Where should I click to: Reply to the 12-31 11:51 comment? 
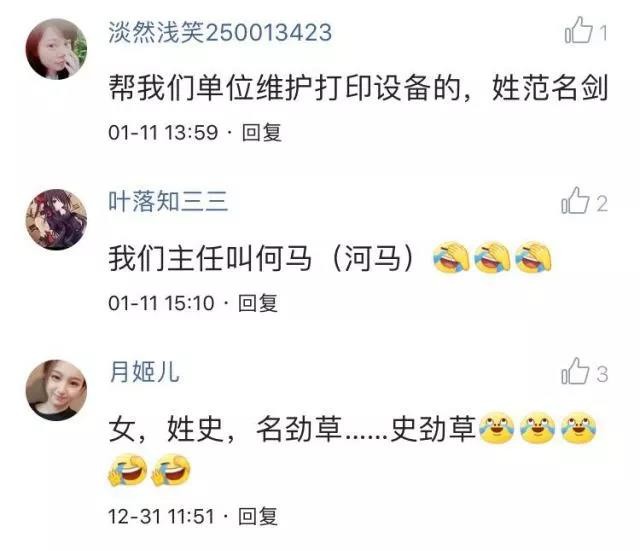pos(258,516)
